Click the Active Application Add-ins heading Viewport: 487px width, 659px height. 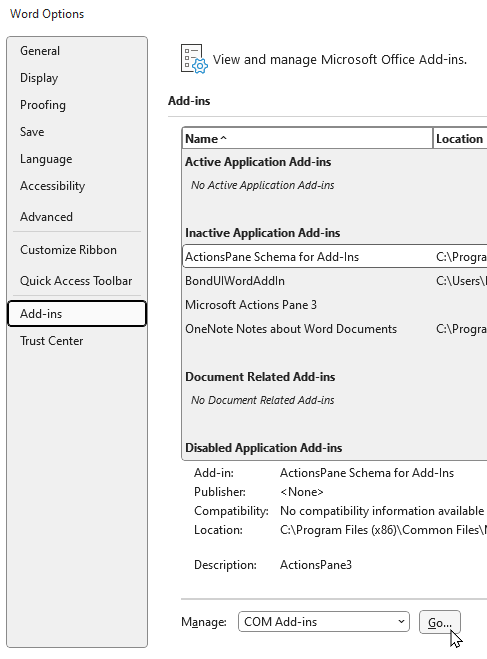coord(258,162)
